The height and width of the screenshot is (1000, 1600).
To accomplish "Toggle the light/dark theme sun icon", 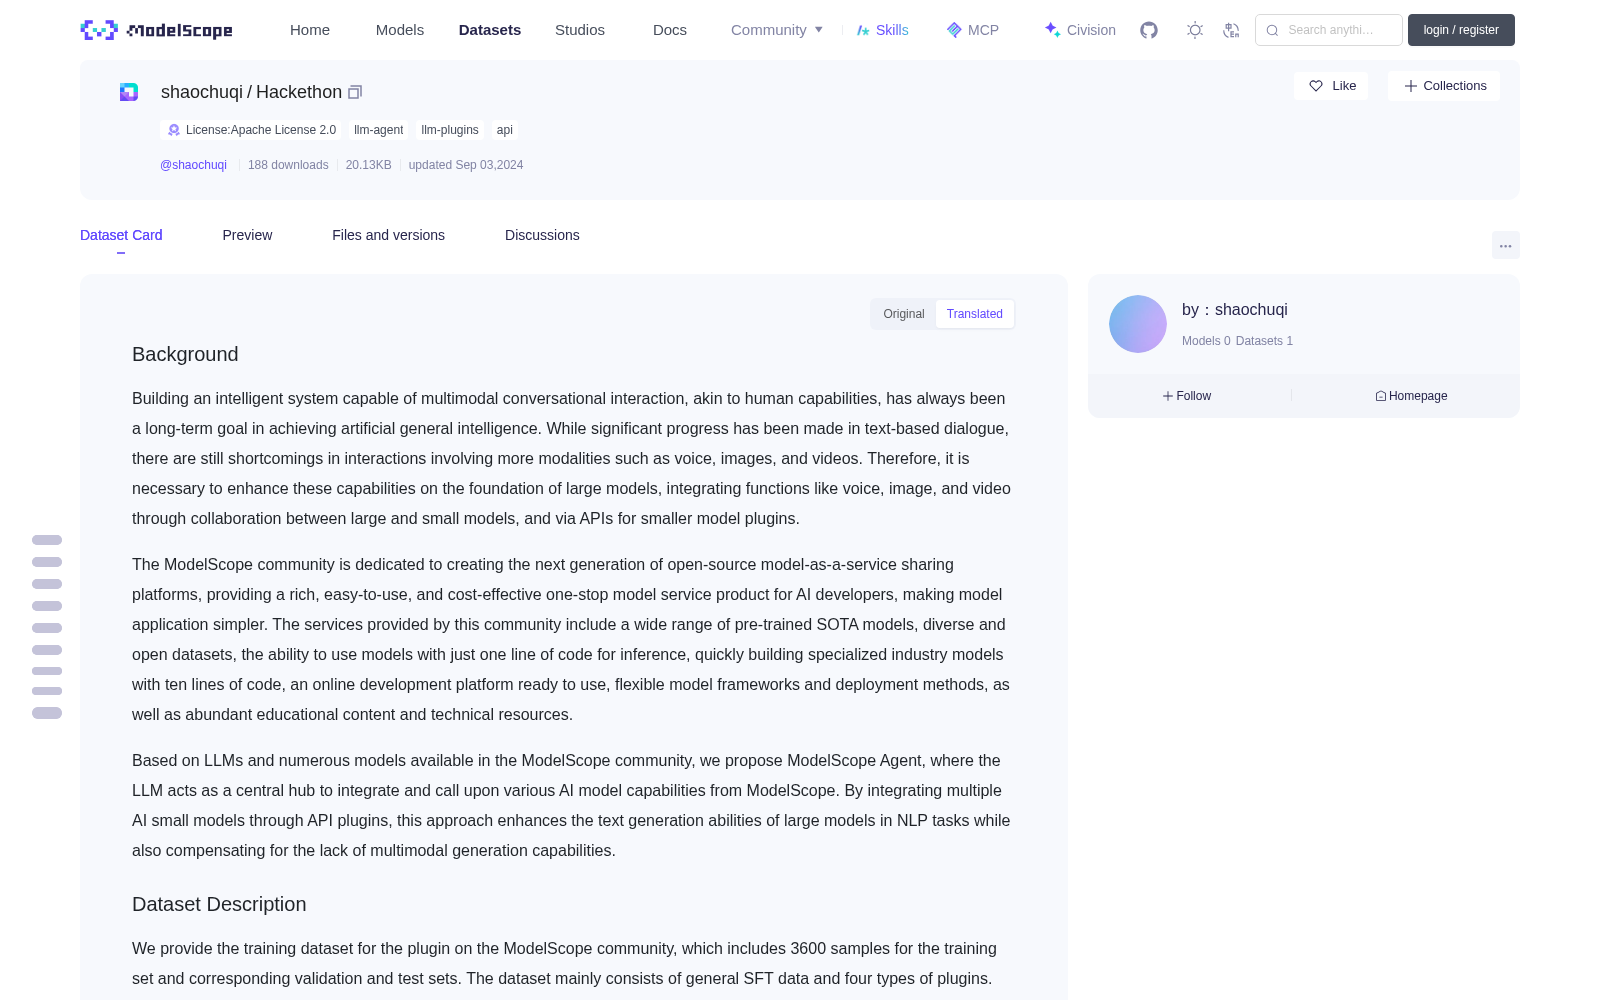I will pos(1195,30).
